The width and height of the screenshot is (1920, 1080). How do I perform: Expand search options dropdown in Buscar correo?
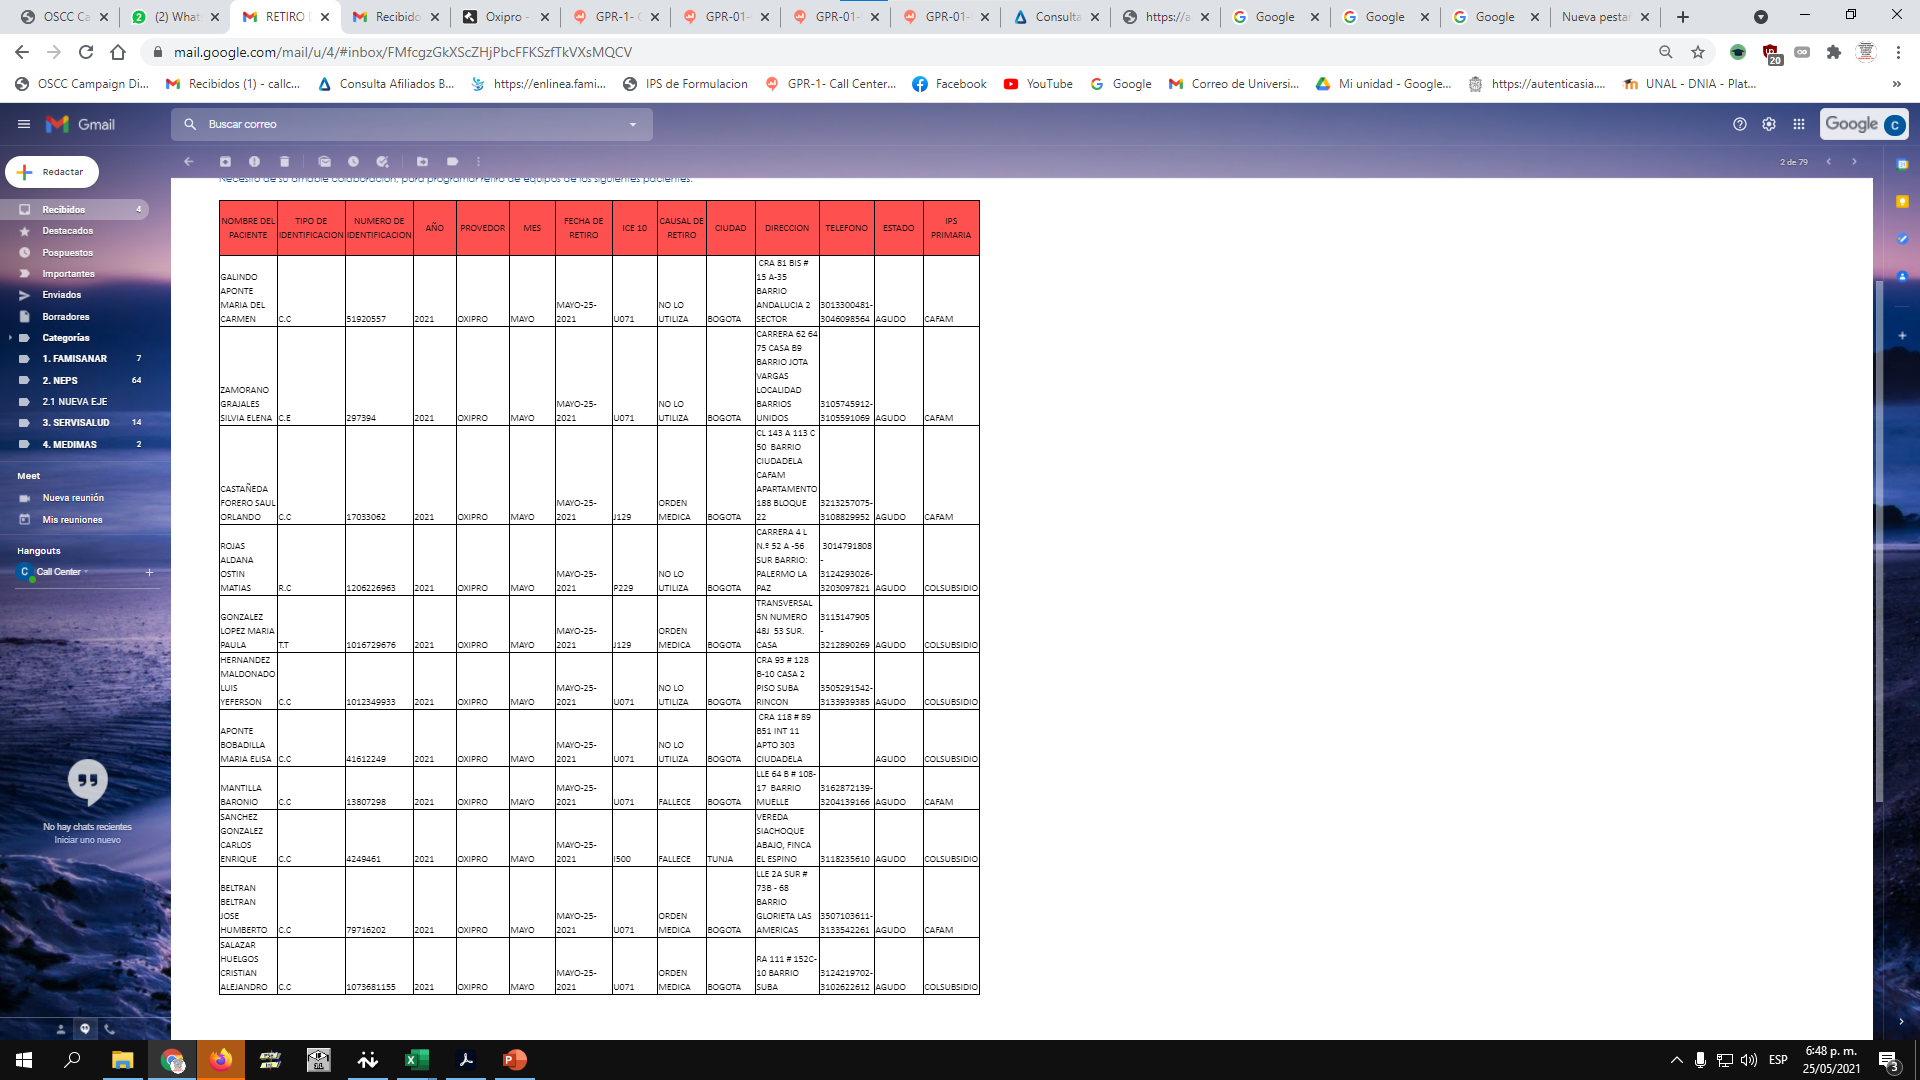(633, 124)
